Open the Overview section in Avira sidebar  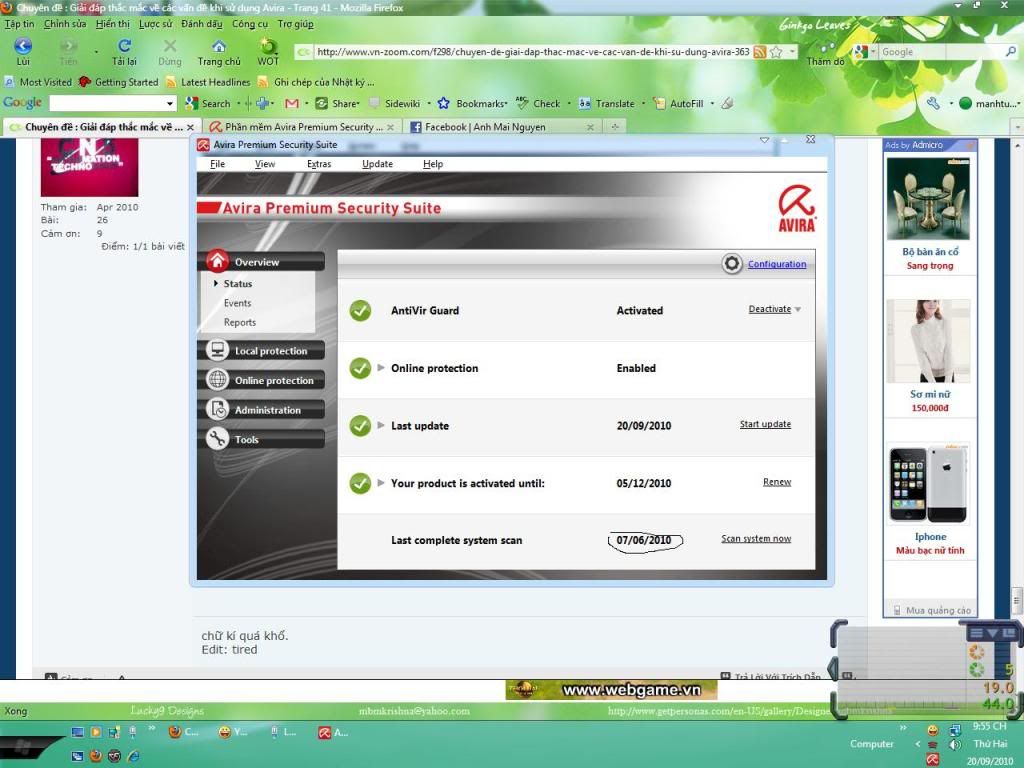point(261,261)
